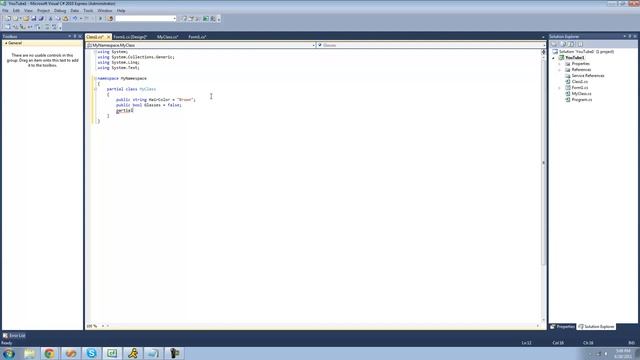This screenshot has width=640, height=360.
Task: Start debugging with the play icon
Action: click(100, 19)
